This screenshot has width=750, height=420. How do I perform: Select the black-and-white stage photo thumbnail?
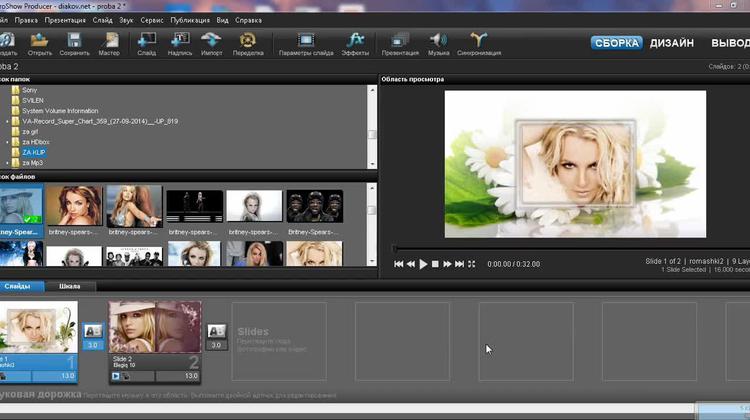195,206
